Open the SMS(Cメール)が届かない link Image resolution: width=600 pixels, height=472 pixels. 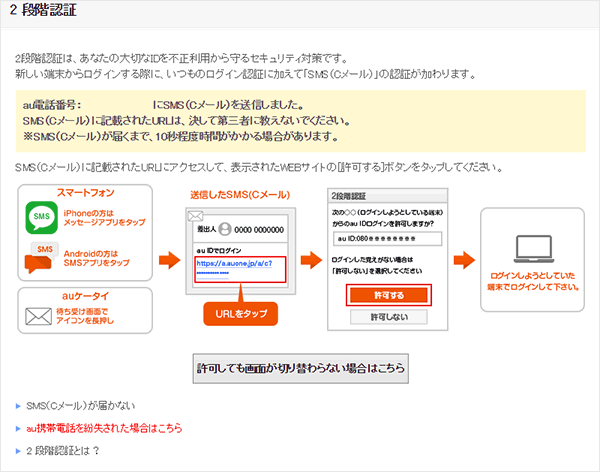pyautogui.click(x=80, y=406)
